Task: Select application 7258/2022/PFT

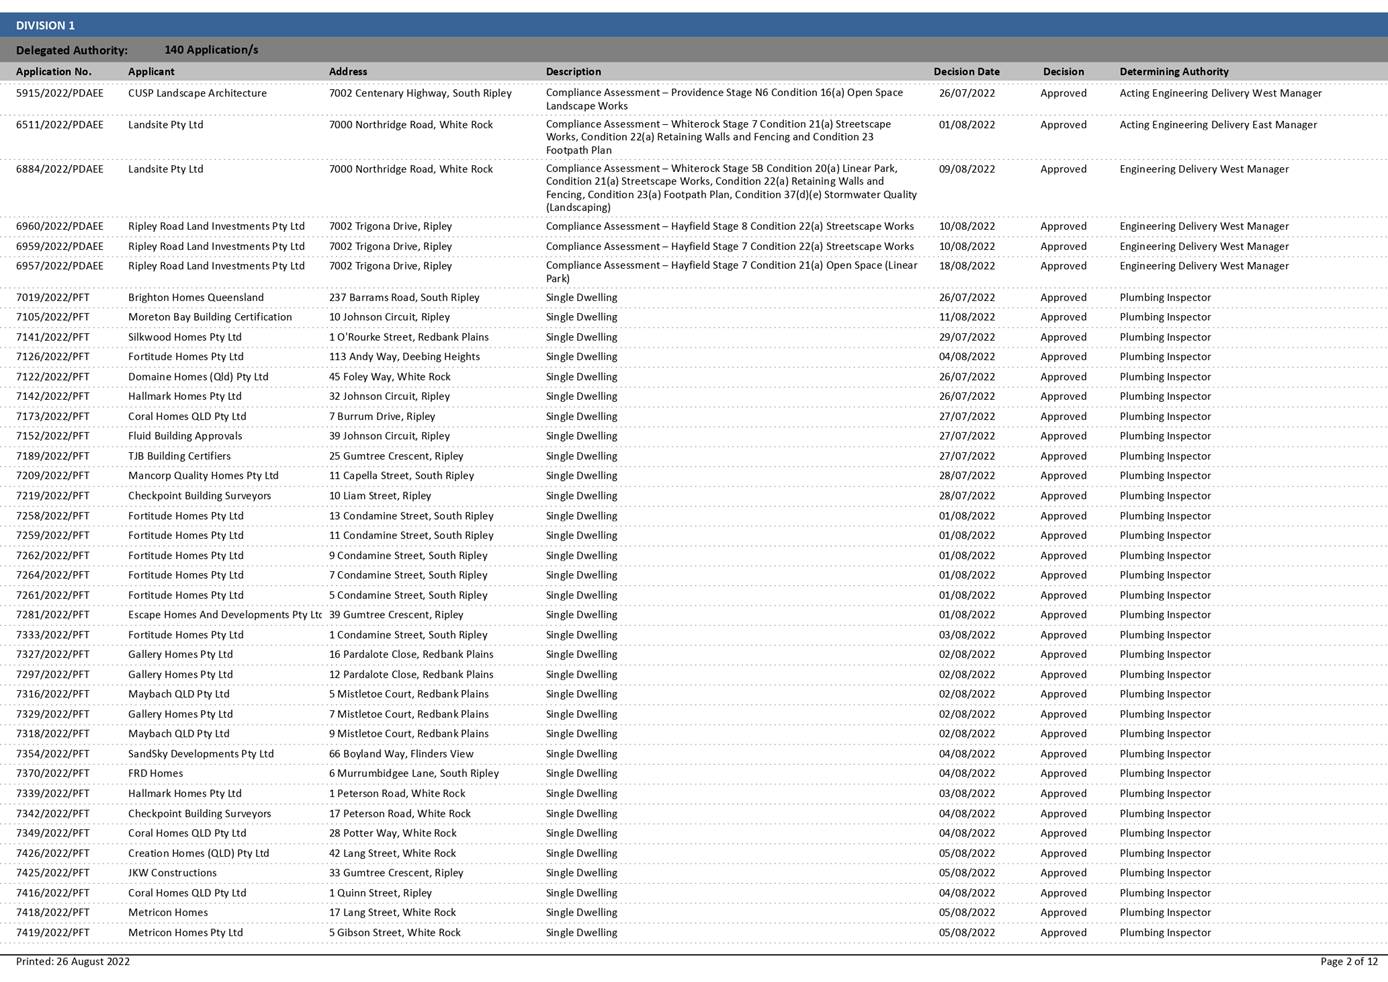Action: (53, 516)
